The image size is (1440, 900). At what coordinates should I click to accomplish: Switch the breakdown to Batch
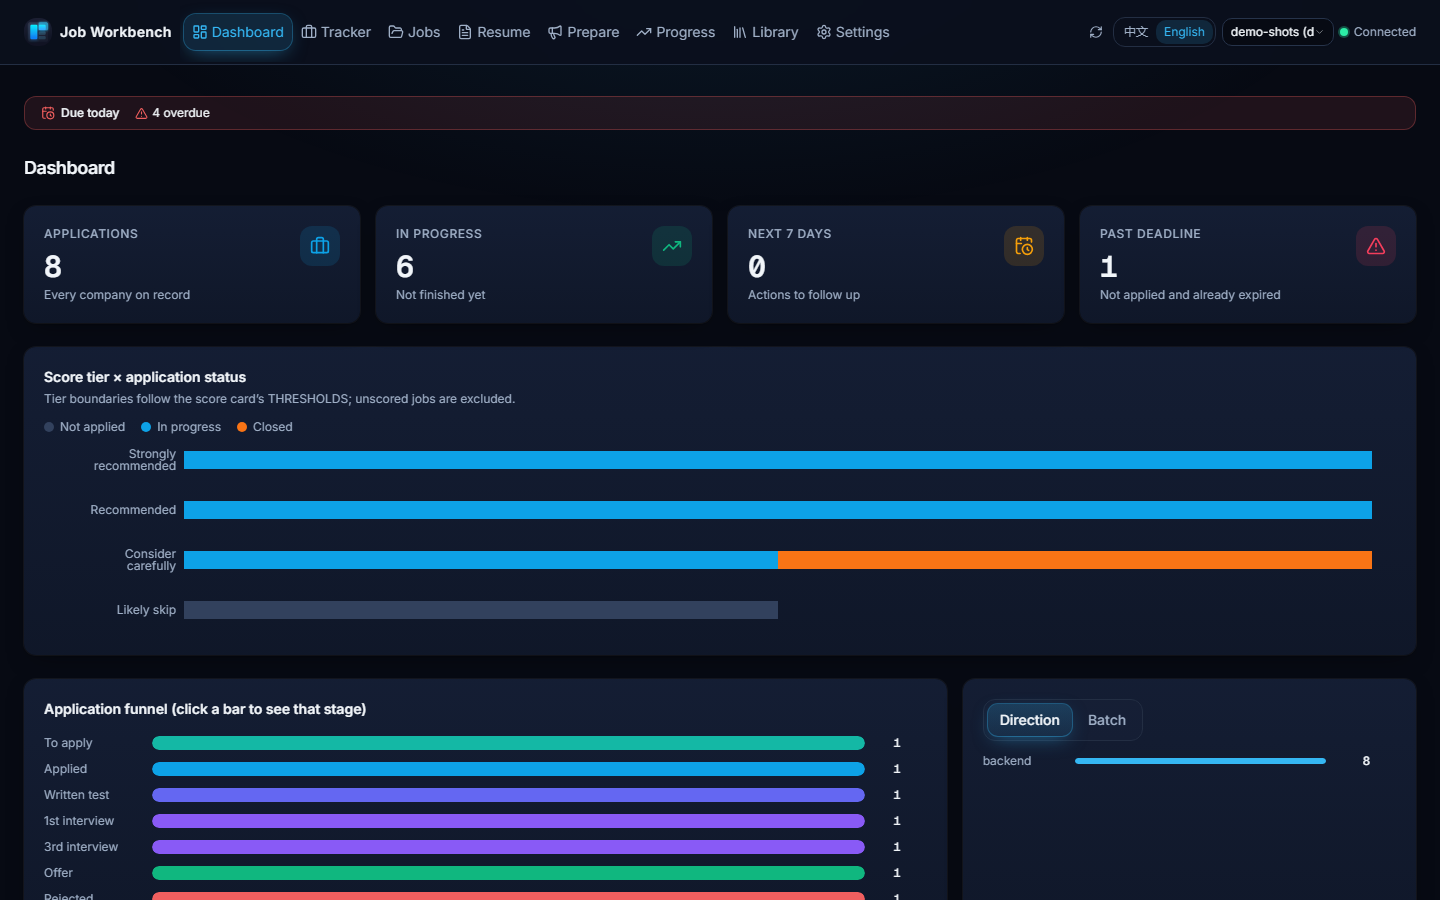[1107, 720]
